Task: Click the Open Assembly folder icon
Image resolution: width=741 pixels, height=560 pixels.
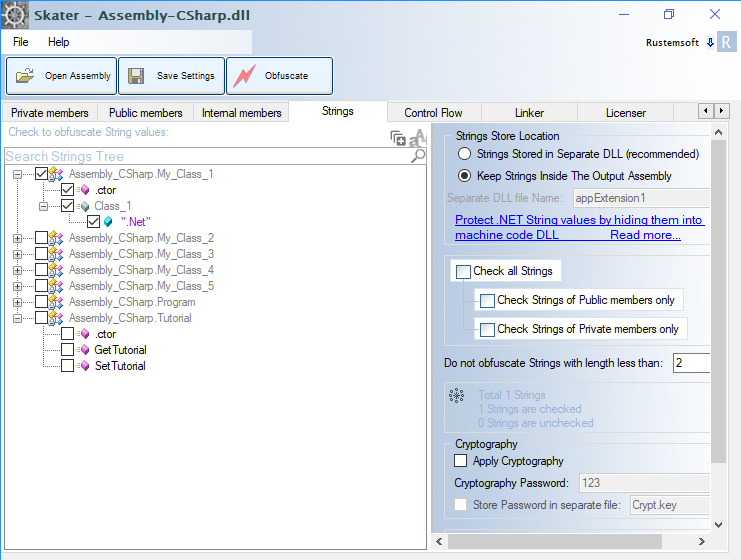Action: pos(25,76)
